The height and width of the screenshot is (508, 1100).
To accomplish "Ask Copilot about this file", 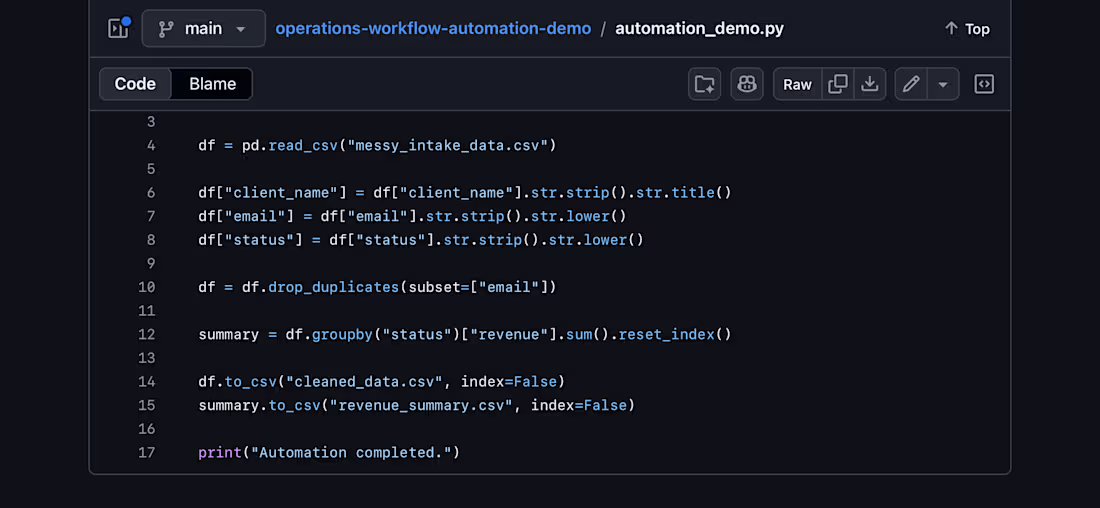I will click(x=747, y=84).
